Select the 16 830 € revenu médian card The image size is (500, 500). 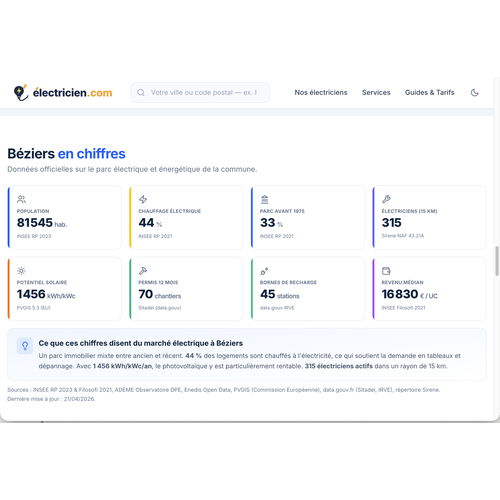(x=429, y=289)
